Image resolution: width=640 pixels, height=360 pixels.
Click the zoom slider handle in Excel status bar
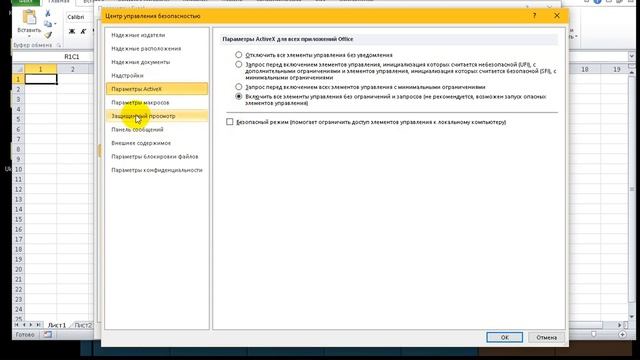(x=594, y=334)
